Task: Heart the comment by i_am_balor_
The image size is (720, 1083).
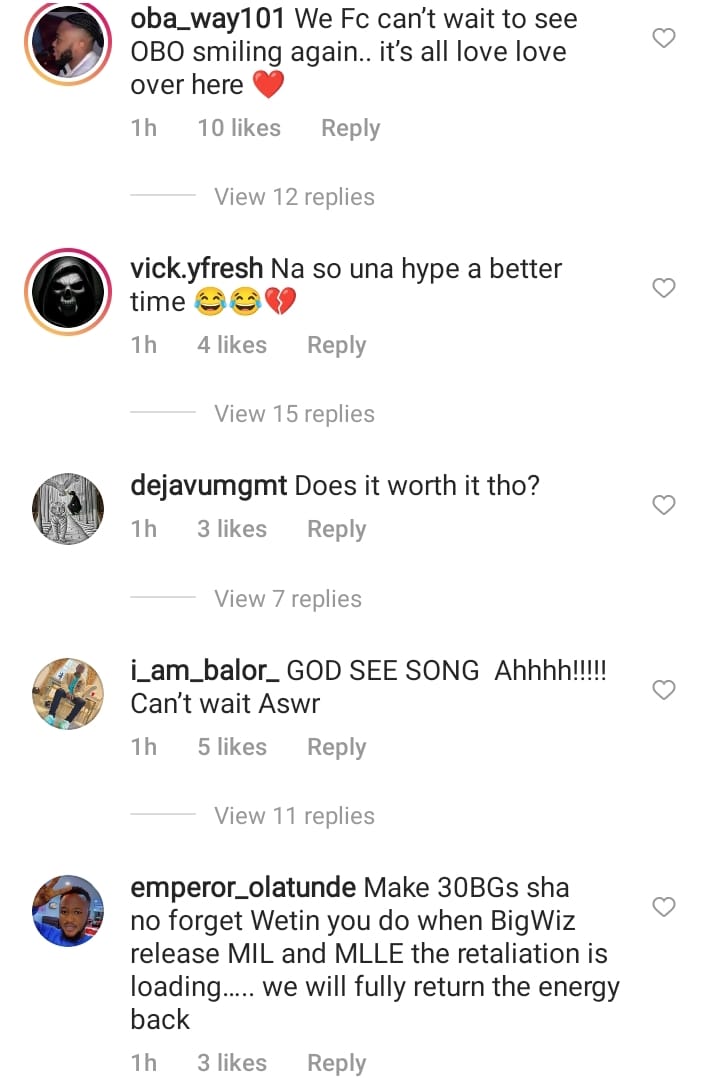Action: (x=664, y=690)
